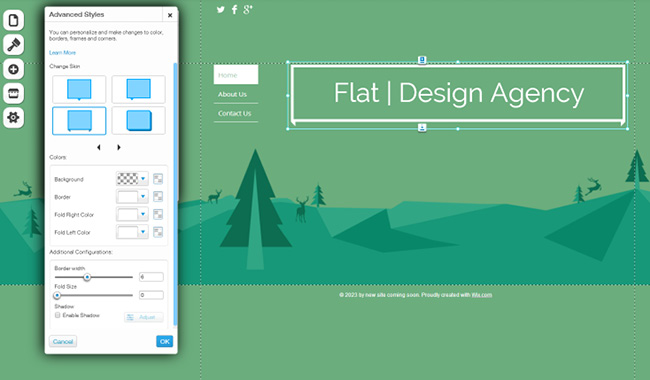650x380 pixels.
Task: Click the Home menu item
Action: (x=236, y=75)
